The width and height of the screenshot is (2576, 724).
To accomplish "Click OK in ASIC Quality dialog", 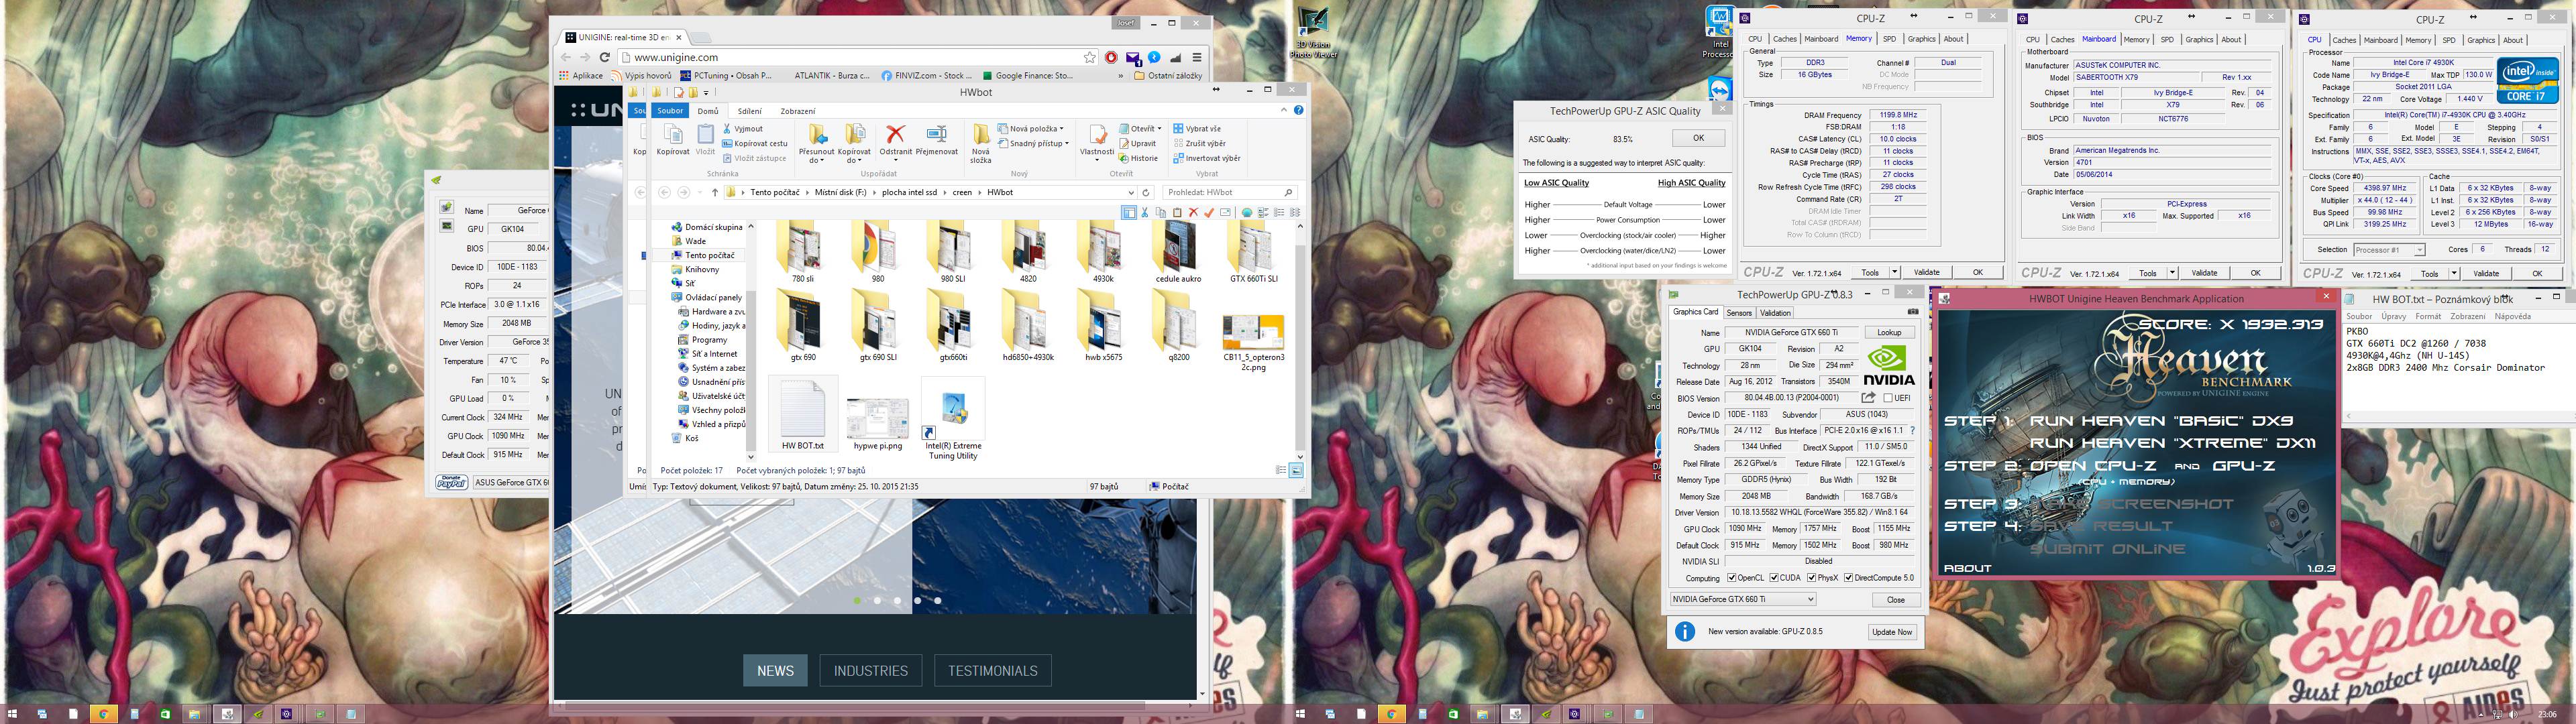I will pyautogui.click(x=1698, y=138).
